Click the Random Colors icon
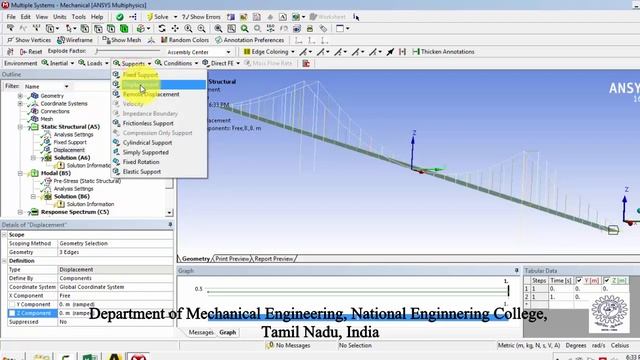 click(x=164, y=40)
